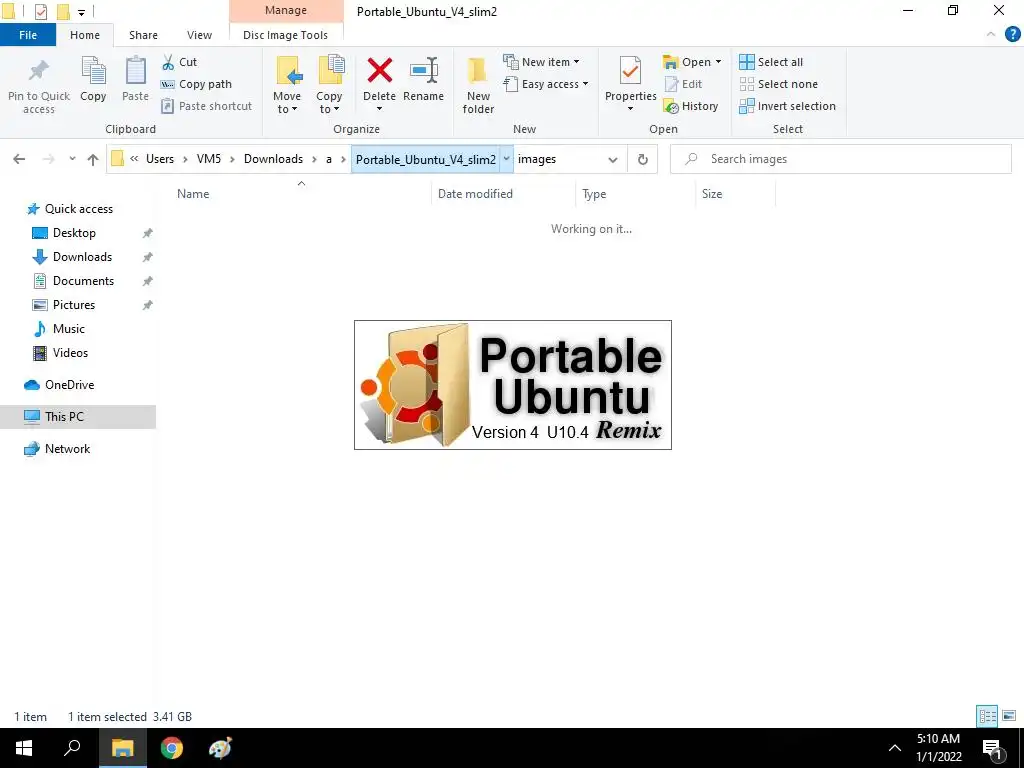Click folder 'a' in the address path
1024x768 pixels.
(329, 159)
